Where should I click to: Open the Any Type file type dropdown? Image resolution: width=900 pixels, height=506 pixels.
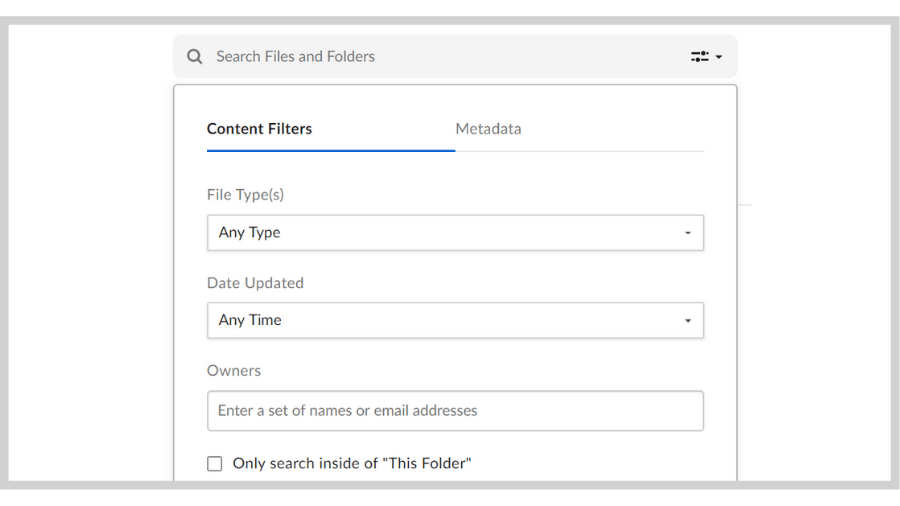[455, 232]
